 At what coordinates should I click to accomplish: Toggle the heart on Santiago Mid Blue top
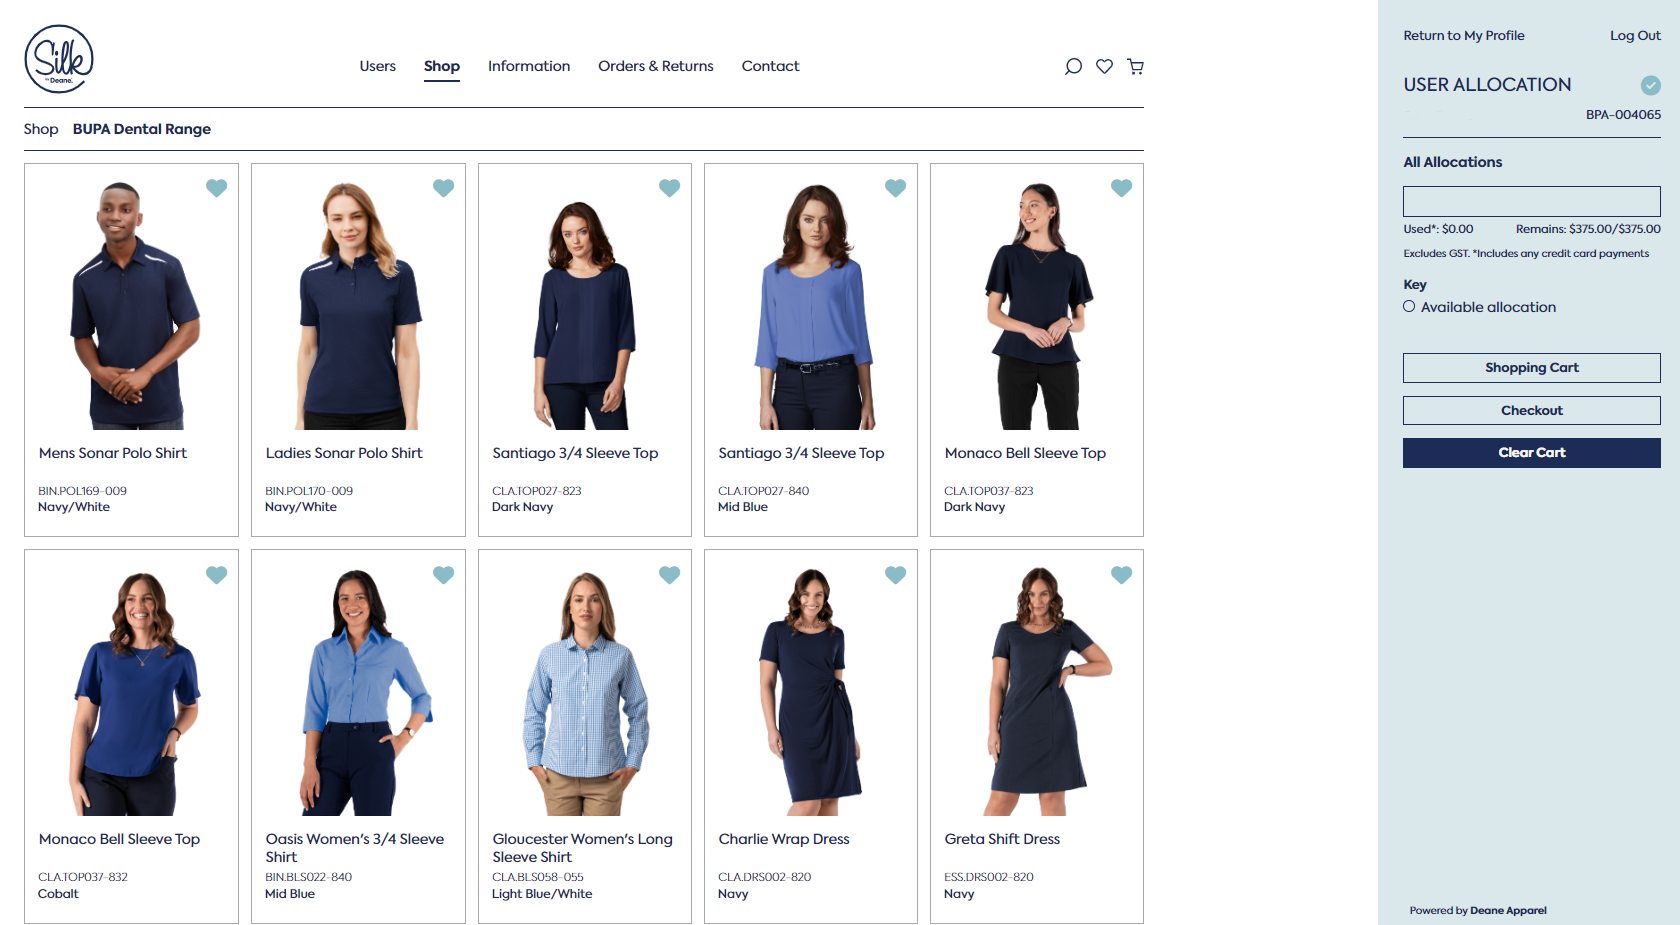[895, 187]
